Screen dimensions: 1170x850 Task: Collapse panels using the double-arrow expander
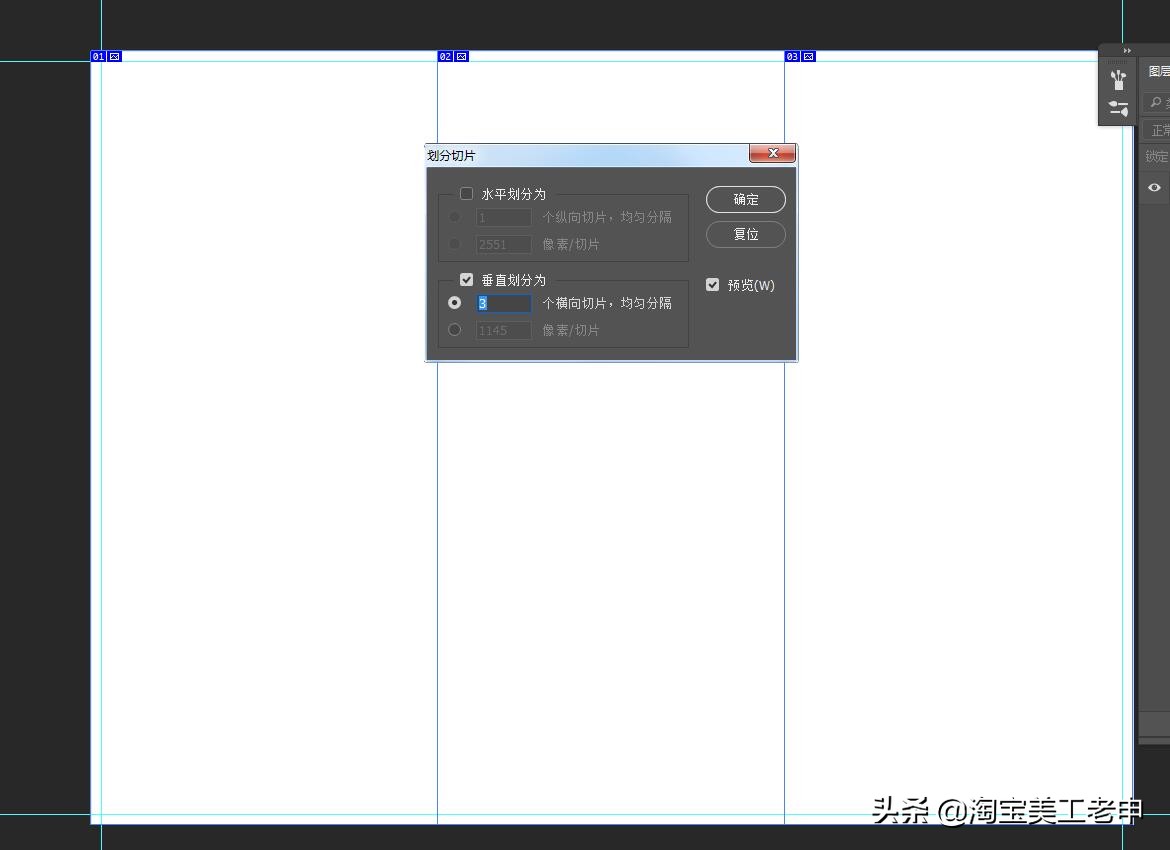click(x=1127, y=50)
